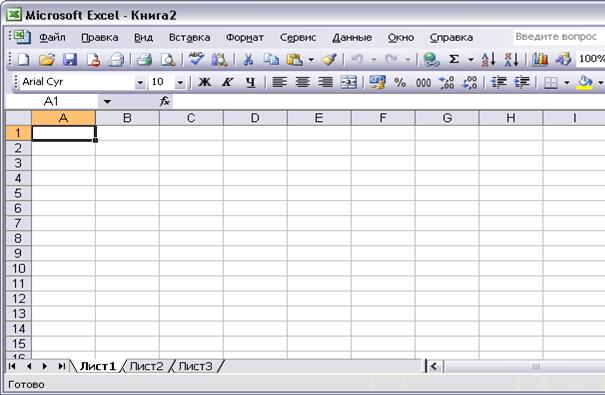
Task: Open the Данные menu
Action: pos(352,37)
